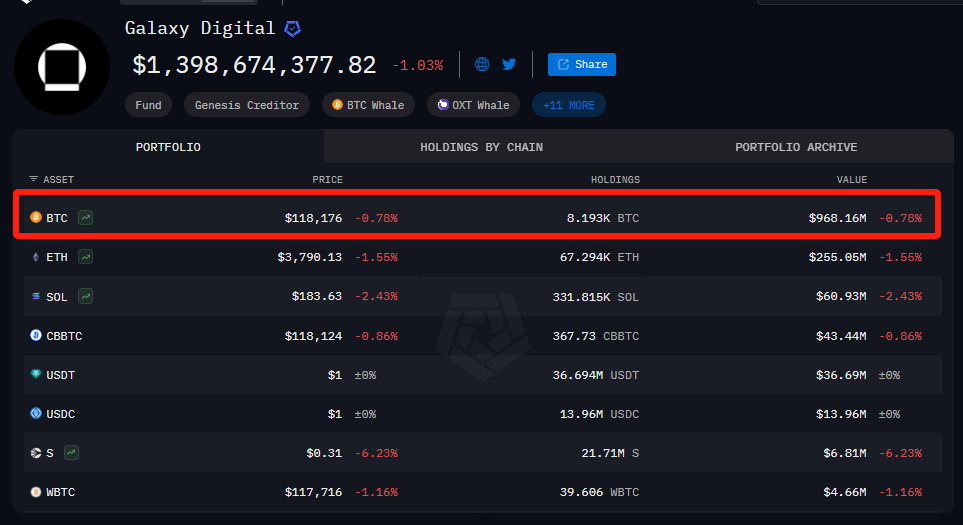Expand the +11 MORE tags

pos(569,105)
